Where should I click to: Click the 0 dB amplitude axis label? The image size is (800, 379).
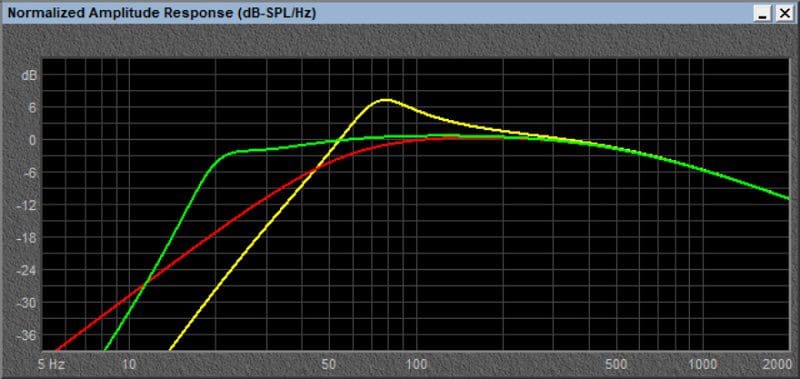32,140
